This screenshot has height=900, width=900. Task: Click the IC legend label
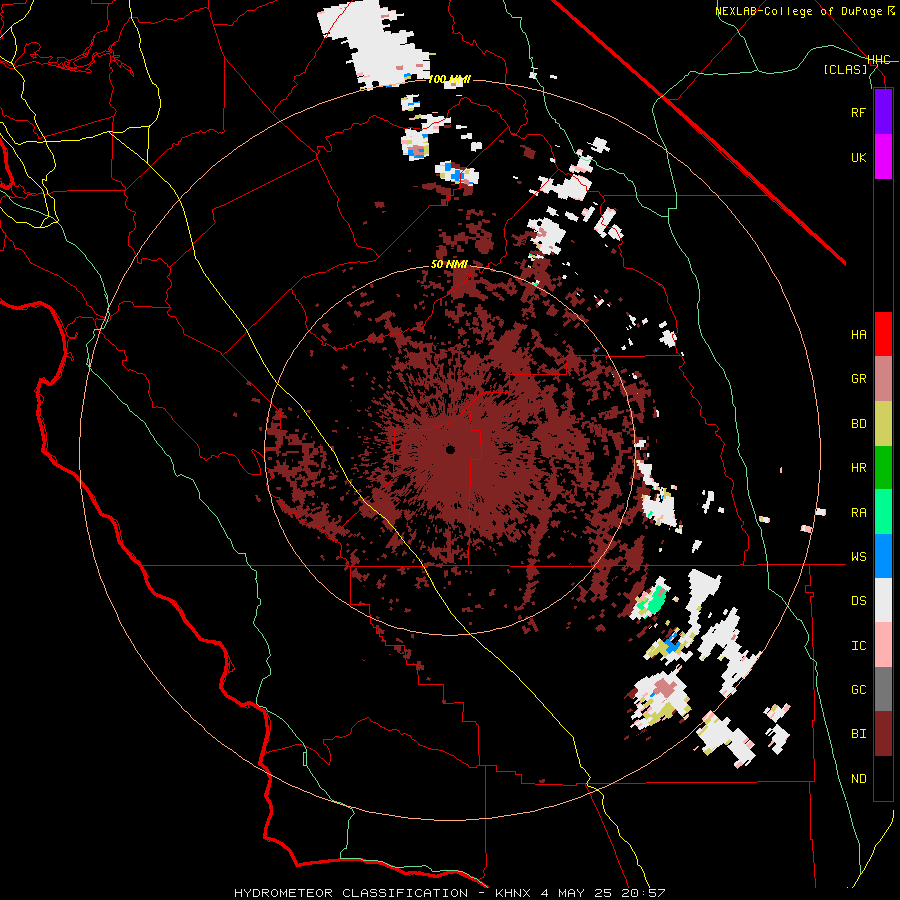click(858, 645)
